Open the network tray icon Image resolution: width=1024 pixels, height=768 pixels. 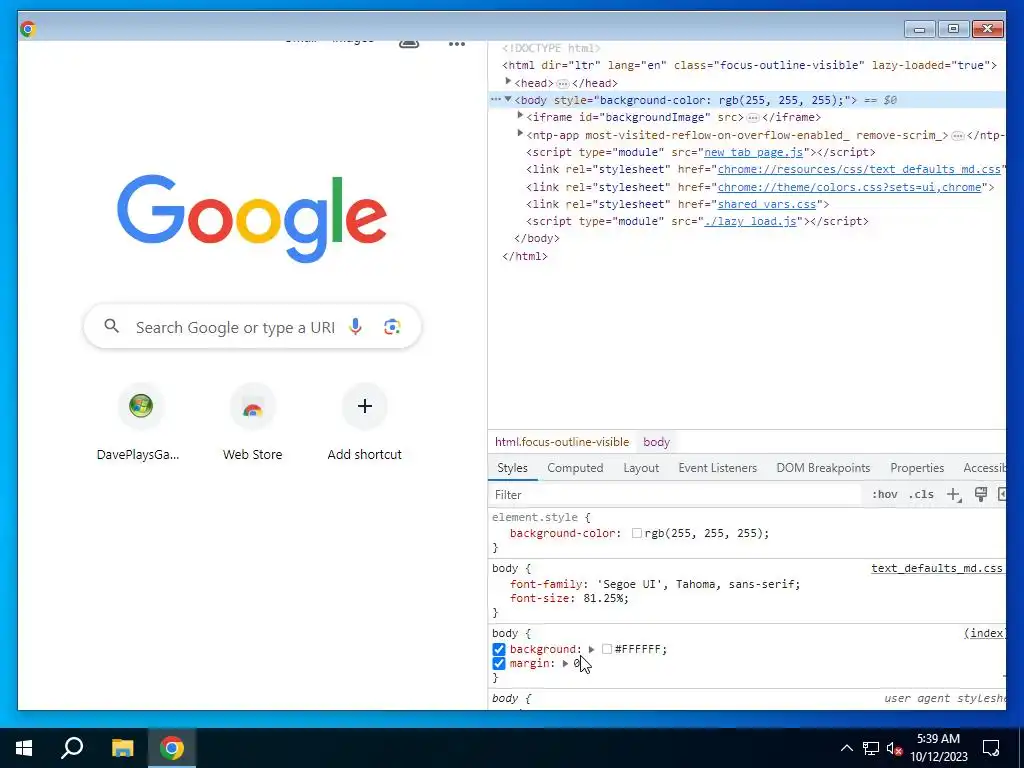click(871, 748)
